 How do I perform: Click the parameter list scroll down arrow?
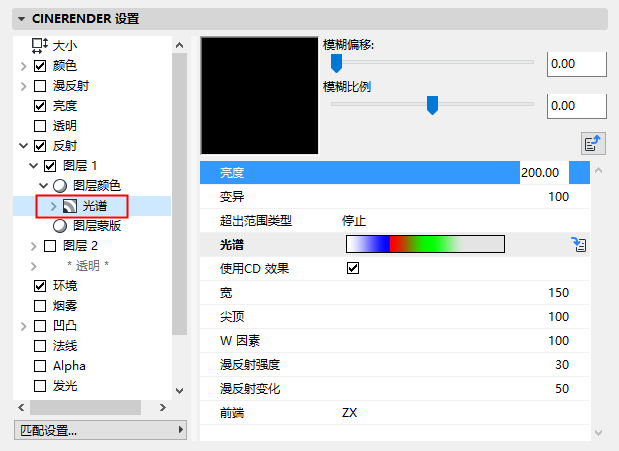pyautogui.click(x=598, y=433)
